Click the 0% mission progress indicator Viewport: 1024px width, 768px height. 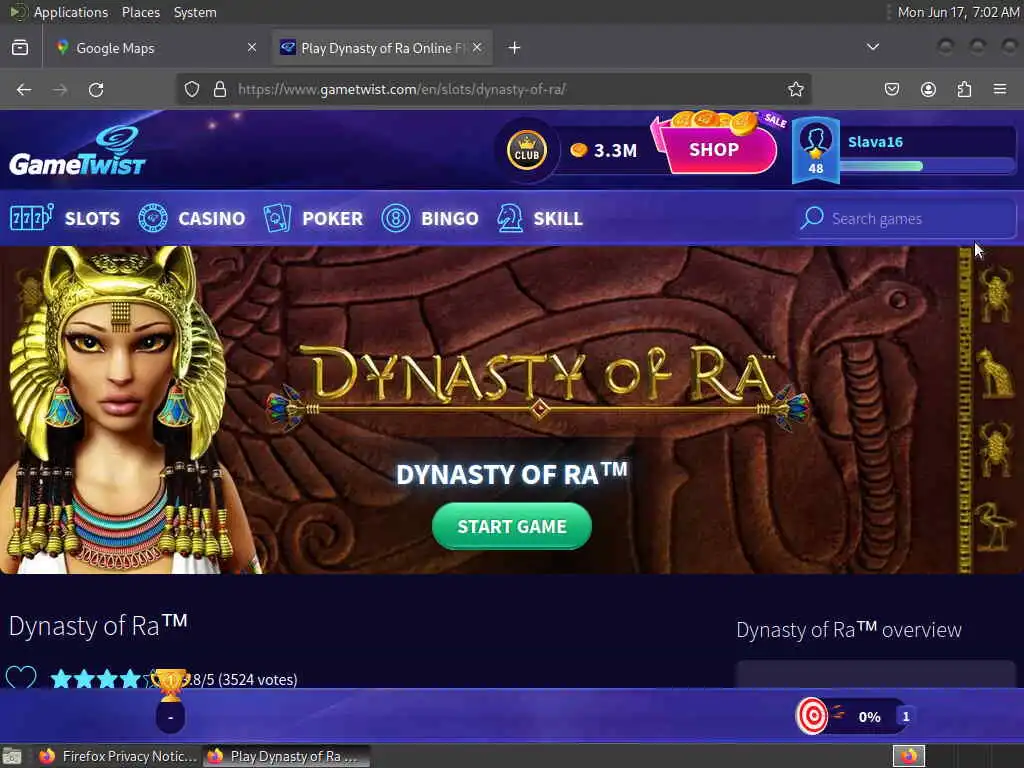click(869, 717)
